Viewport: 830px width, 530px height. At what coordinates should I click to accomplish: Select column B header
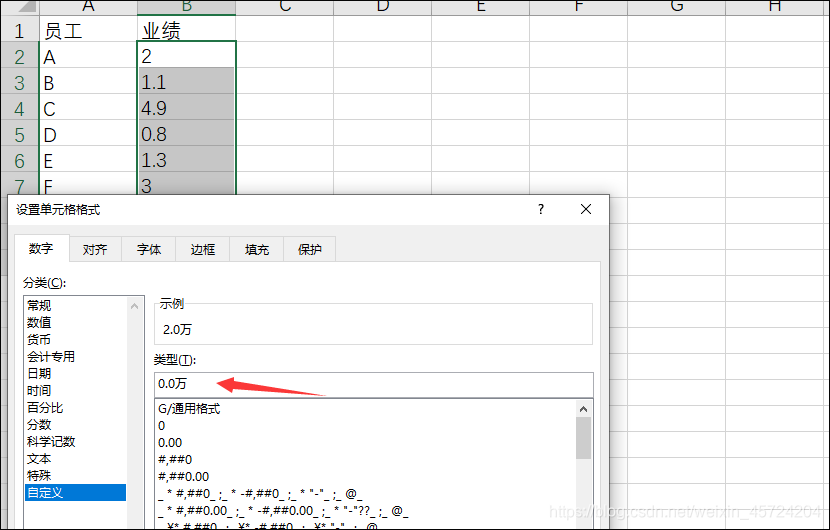(186, 6)
